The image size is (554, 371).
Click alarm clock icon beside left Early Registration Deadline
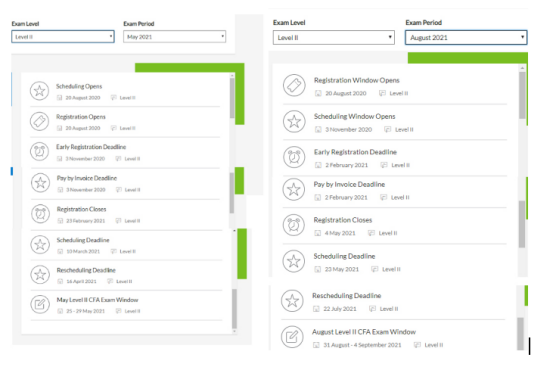pos(40,152)
